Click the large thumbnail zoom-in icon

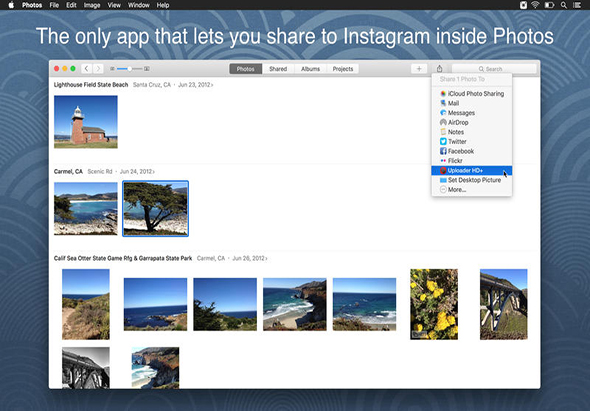147,68
